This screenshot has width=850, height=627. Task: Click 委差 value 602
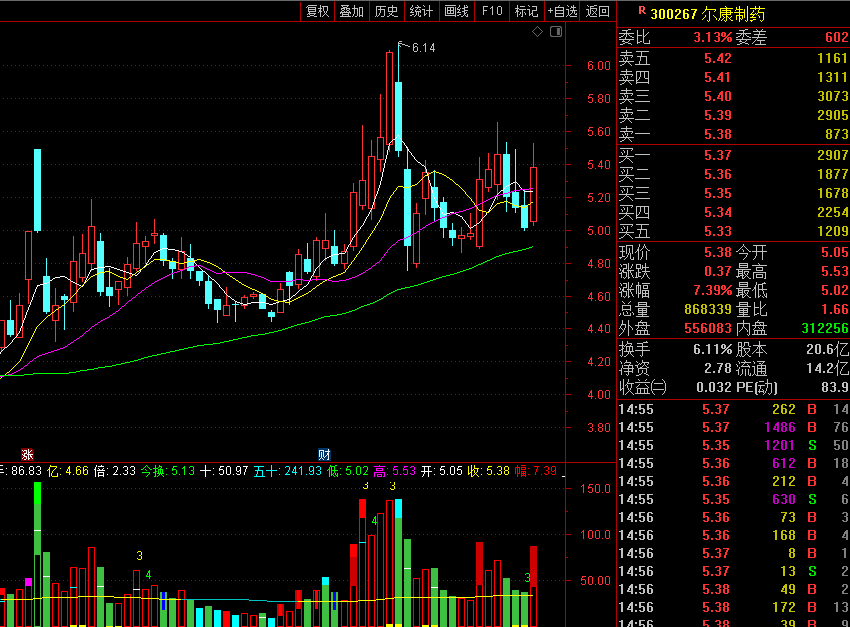point(837,37)
